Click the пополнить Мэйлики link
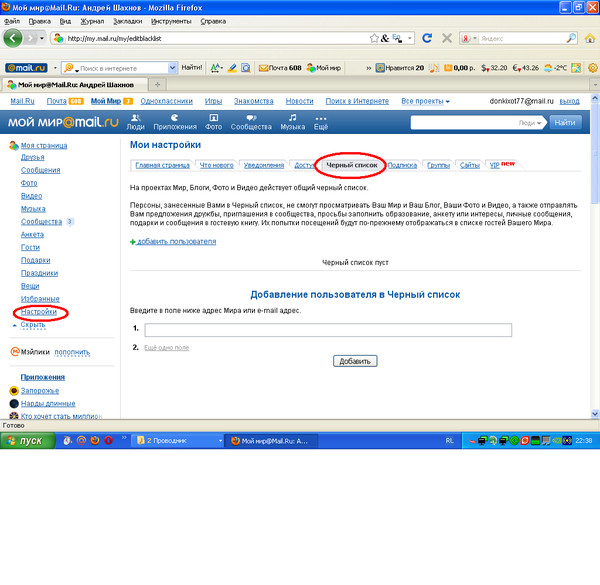The height and width of the screenshot is (585, 600). pos(72,352)
